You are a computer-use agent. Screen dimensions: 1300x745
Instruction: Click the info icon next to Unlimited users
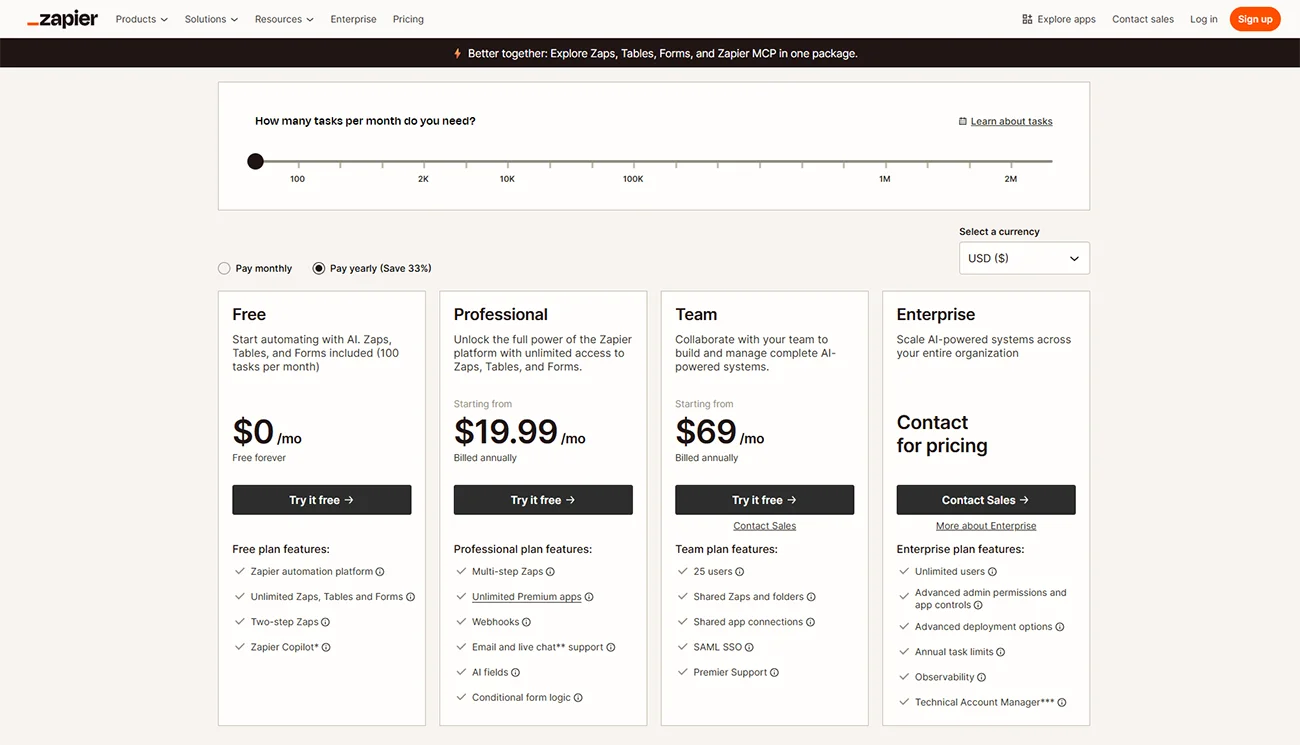[990, 571]
